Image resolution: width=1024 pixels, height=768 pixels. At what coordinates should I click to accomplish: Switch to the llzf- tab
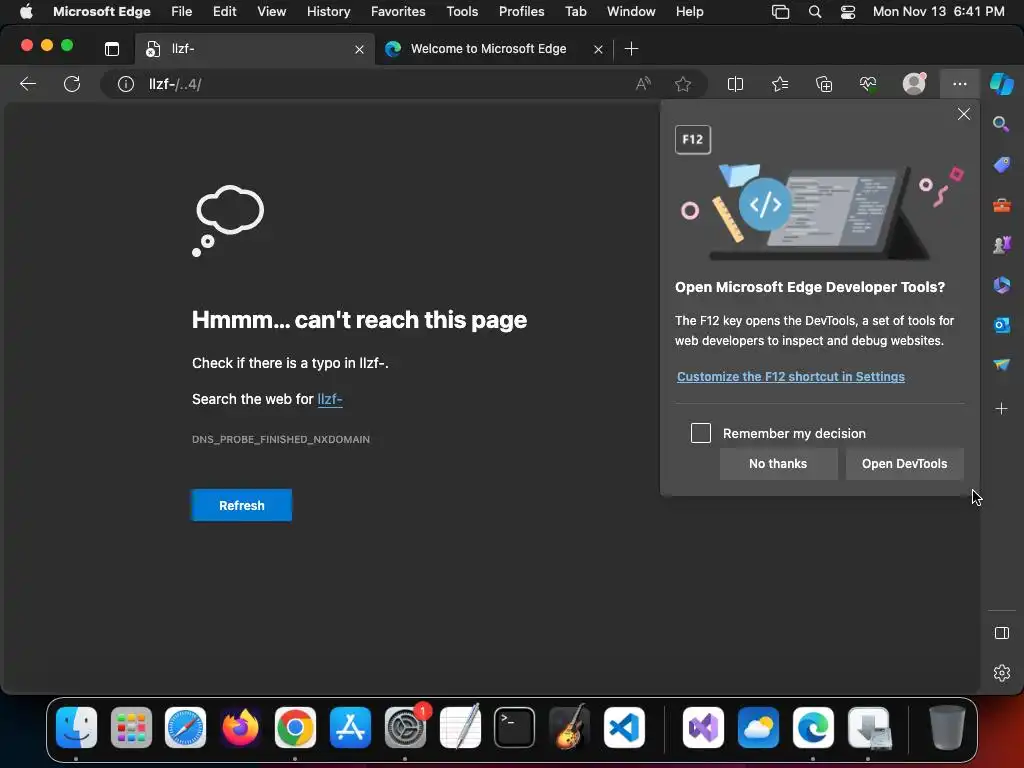coord(255,48)
